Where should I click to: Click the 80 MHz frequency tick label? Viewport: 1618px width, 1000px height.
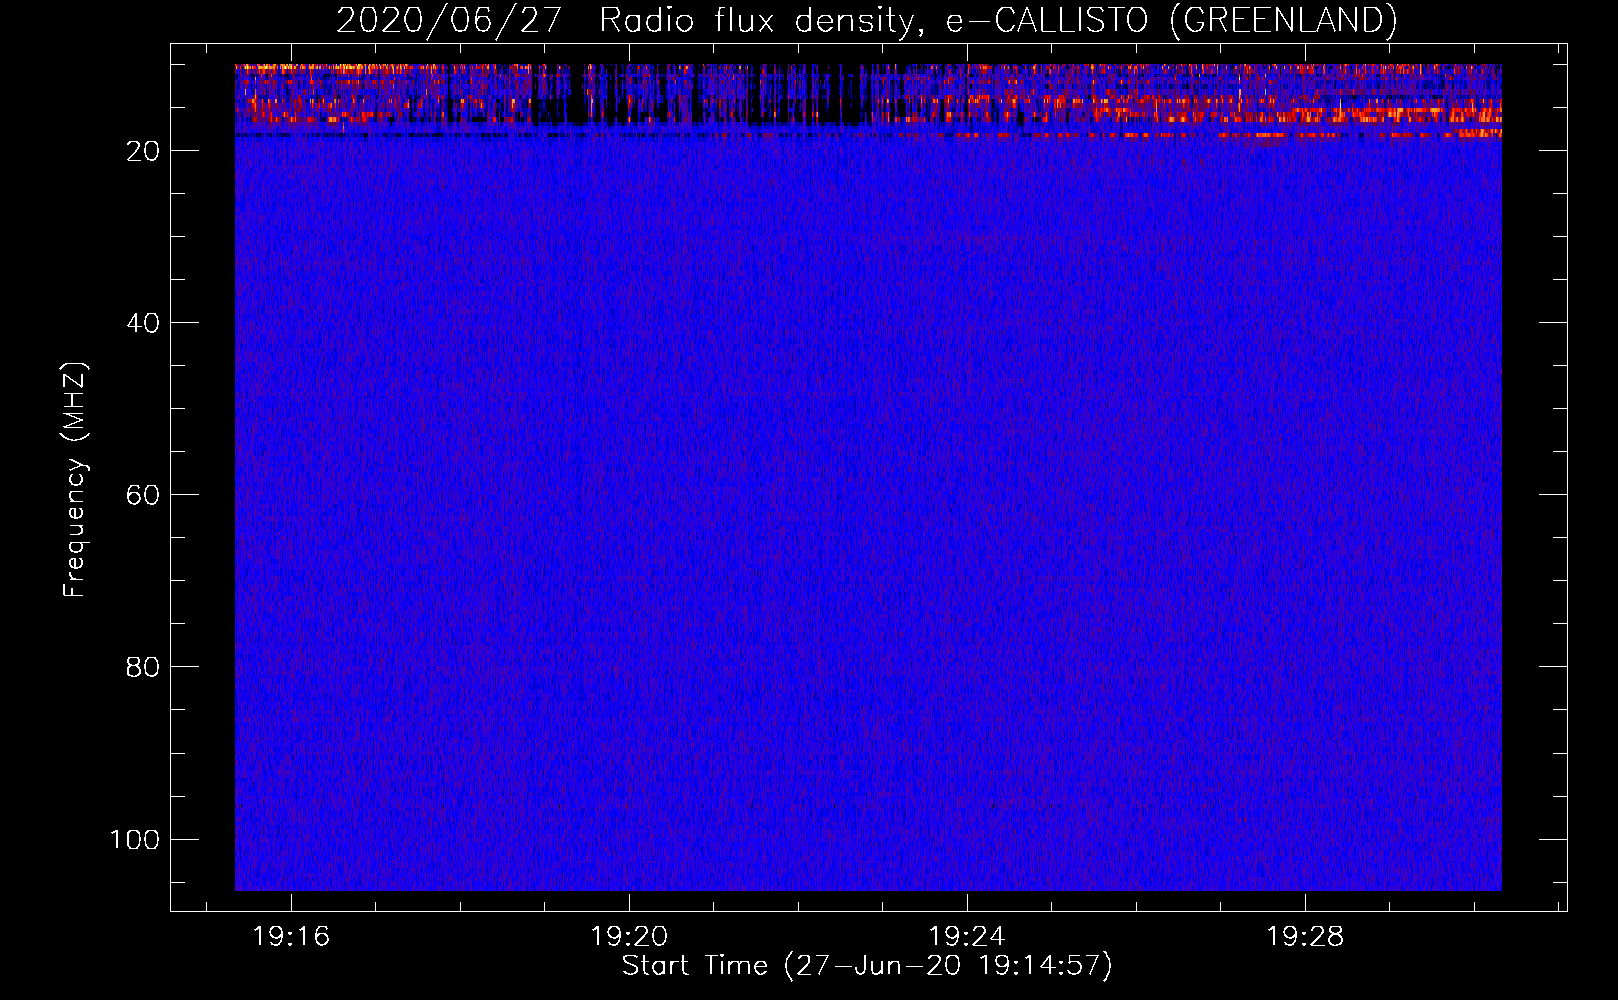[143, 667]
